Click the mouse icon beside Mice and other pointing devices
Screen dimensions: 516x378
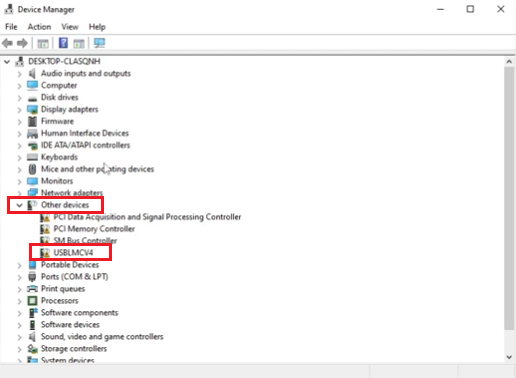tap(32, 169)
